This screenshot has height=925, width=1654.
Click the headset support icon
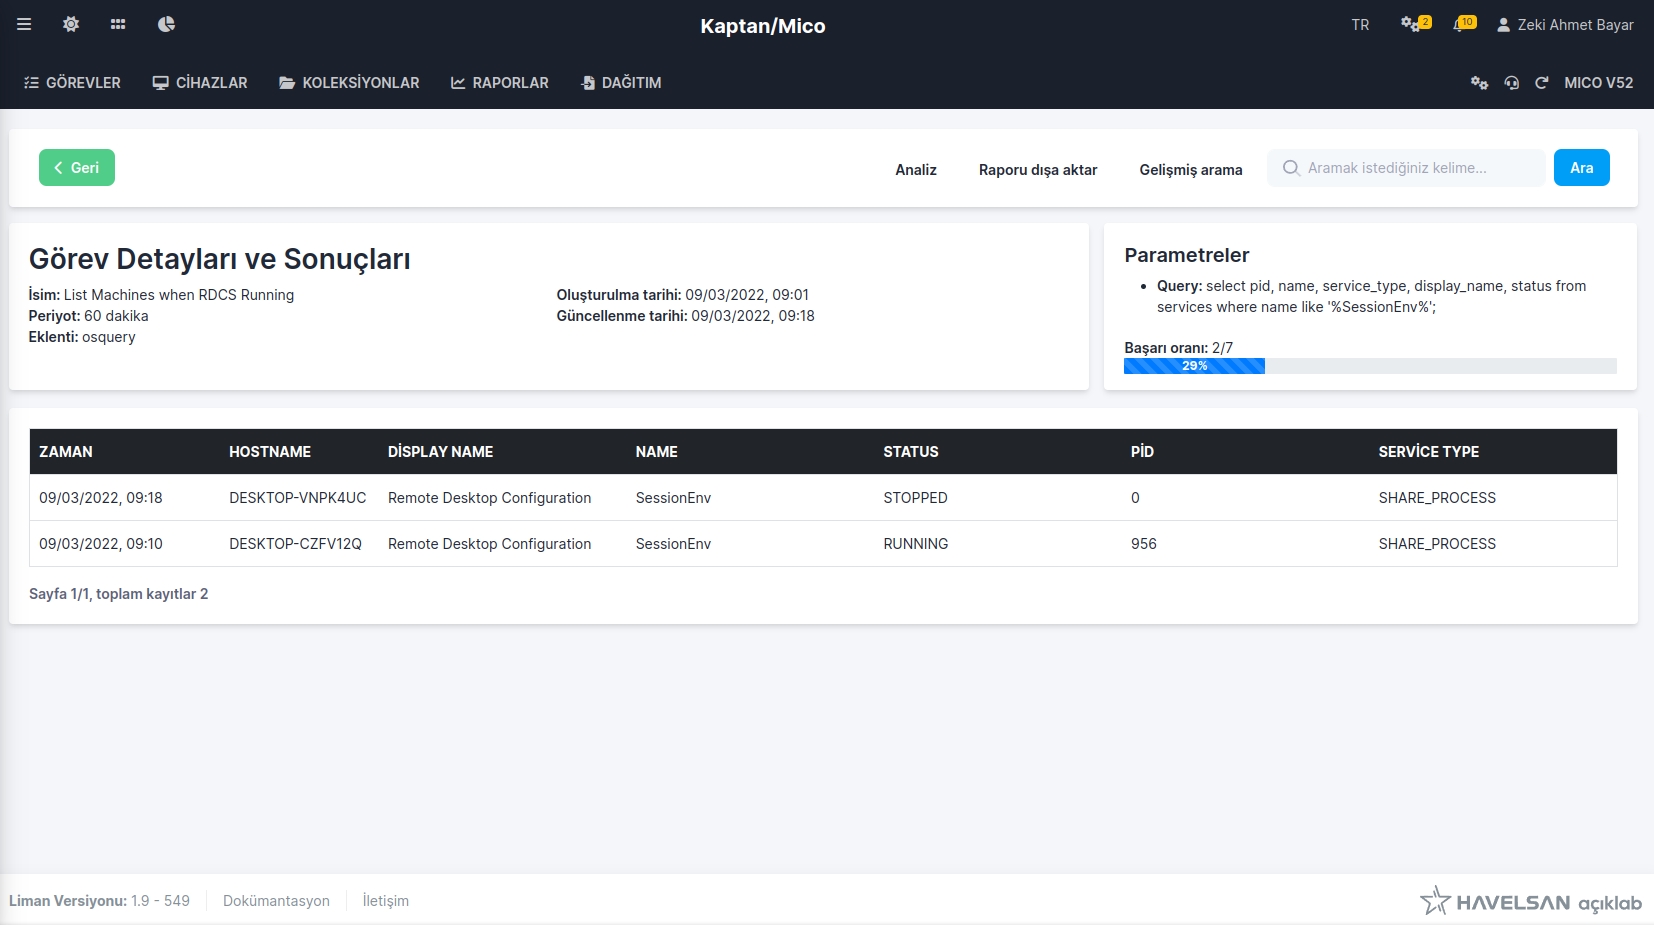(1511, 83)
